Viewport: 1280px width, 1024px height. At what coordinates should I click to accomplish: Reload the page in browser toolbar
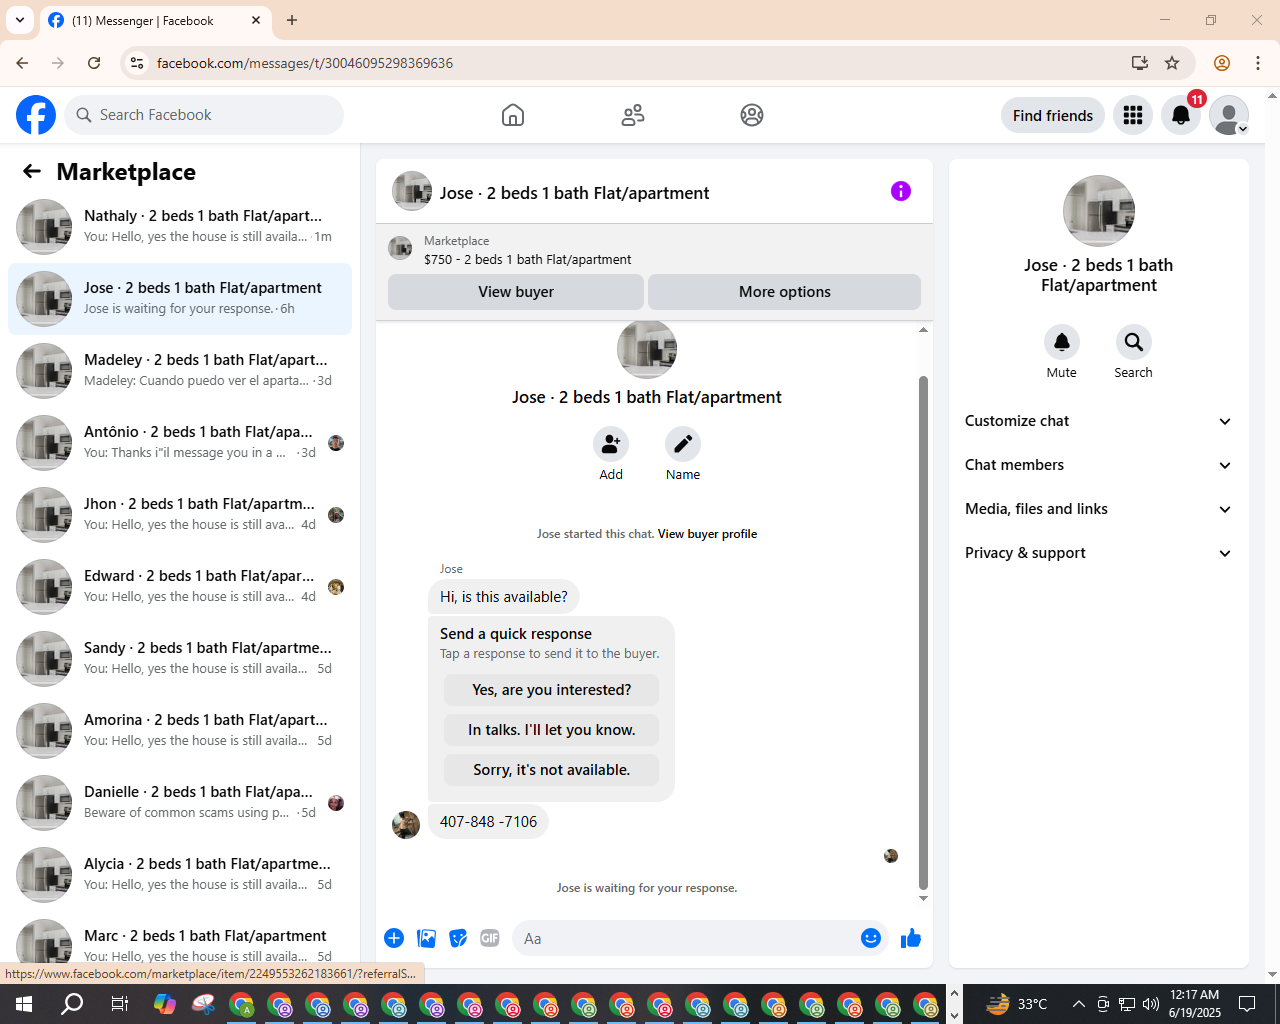tap(94, 63)
